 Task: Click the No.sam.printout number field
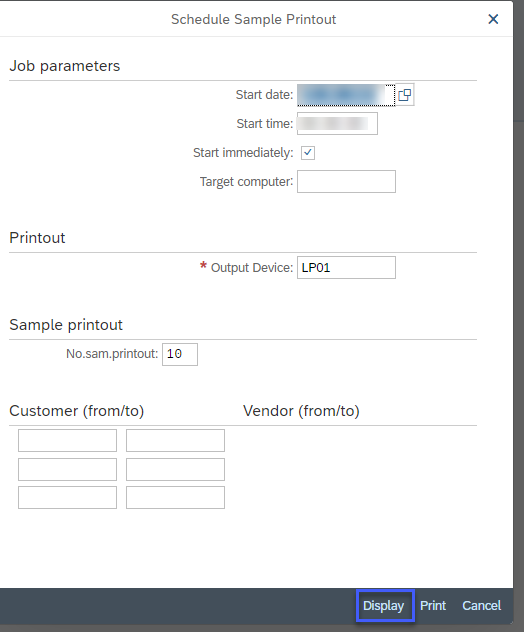pos(180,354)
